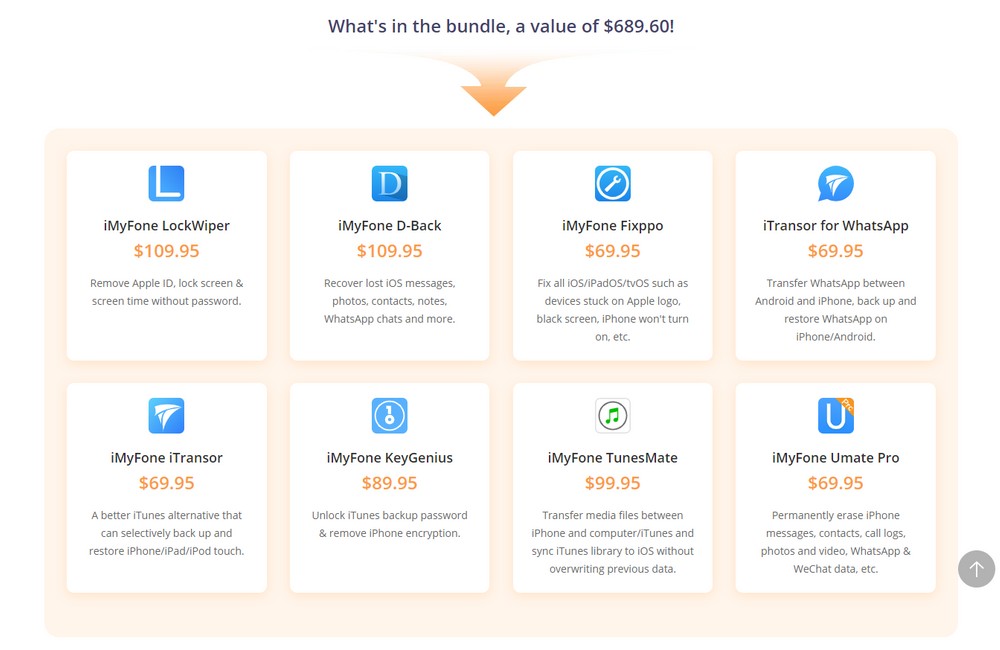The width and height of the screenshot is (1000, 650).
Task: Select the iMyFone Fixppo product name
Action: [612, 226]
